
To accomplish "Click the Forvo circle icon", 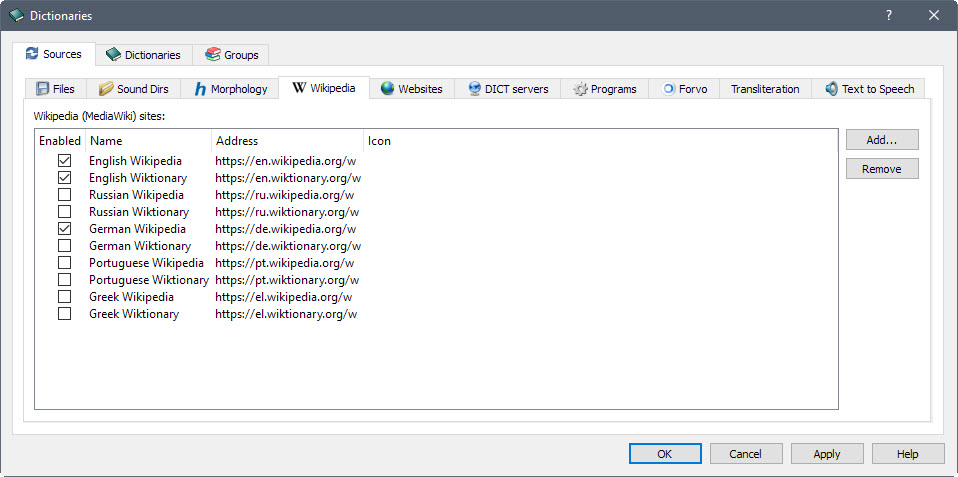I will (668, 89).
